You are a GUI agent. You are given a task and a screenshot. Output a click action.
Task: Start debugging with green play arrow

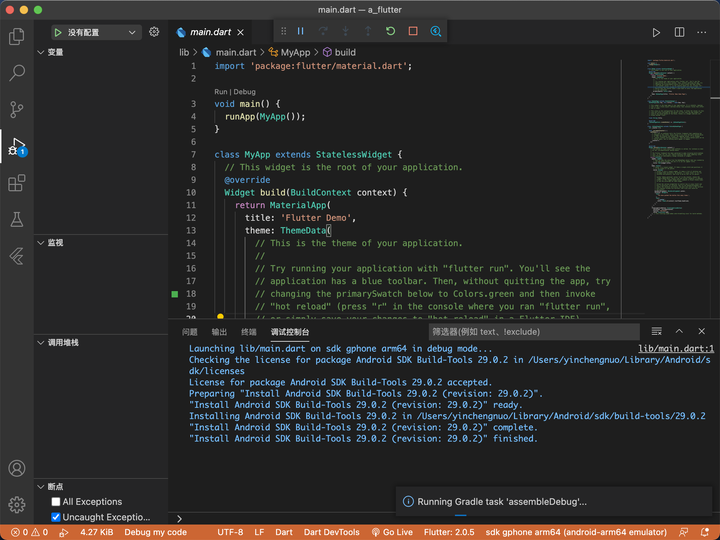click(x=58, y=33)
